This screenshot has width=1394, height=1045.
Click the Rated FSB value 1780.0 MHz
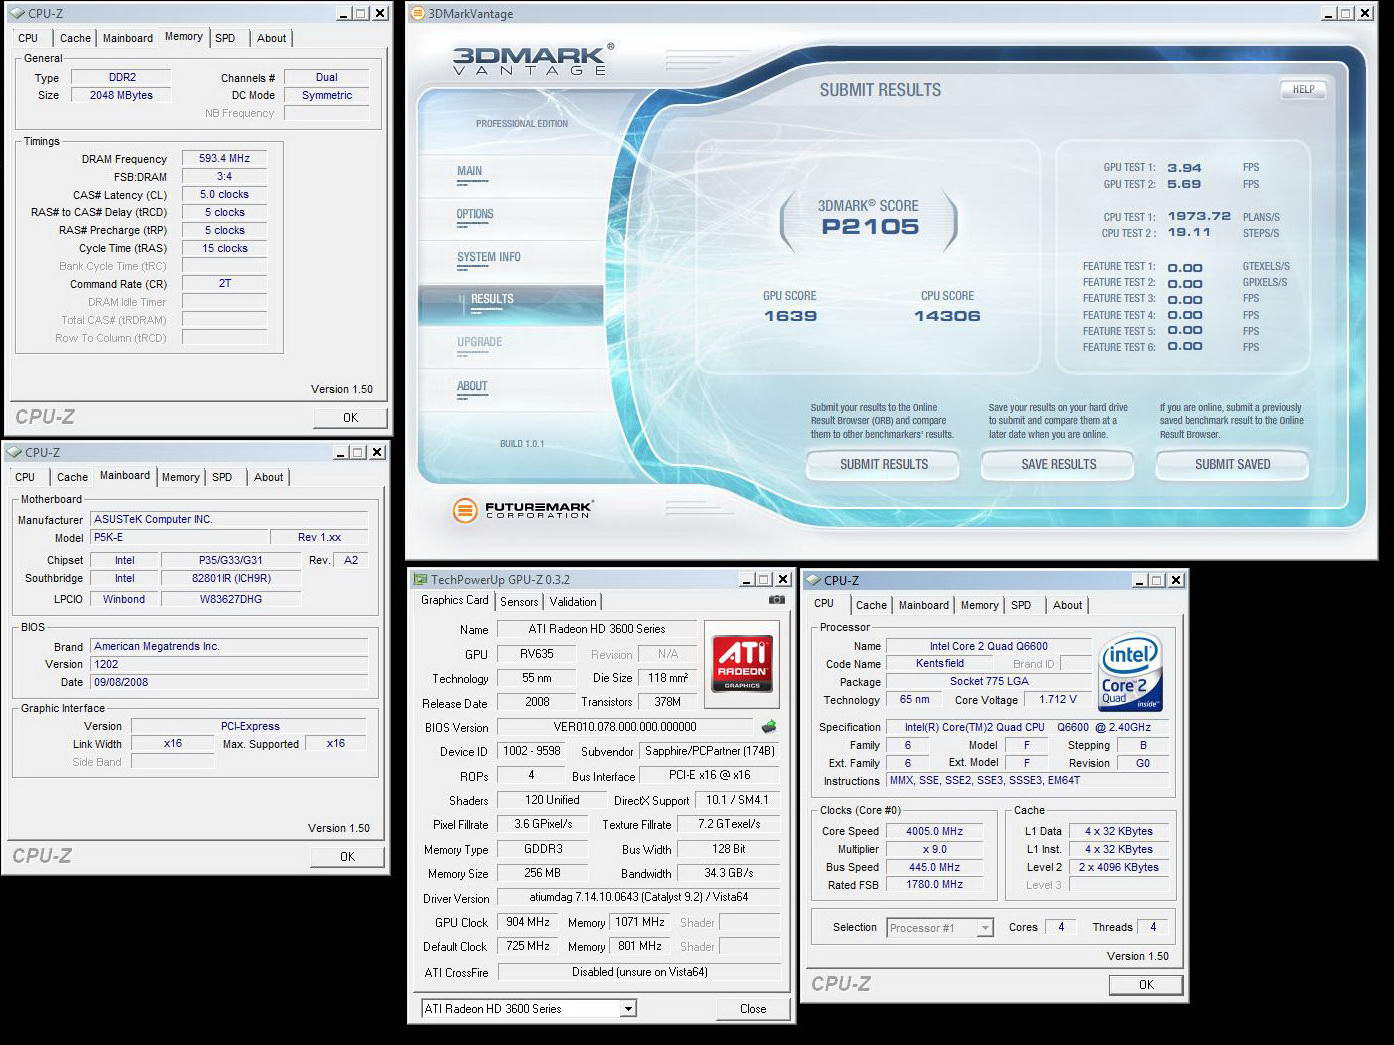[934, 884]
